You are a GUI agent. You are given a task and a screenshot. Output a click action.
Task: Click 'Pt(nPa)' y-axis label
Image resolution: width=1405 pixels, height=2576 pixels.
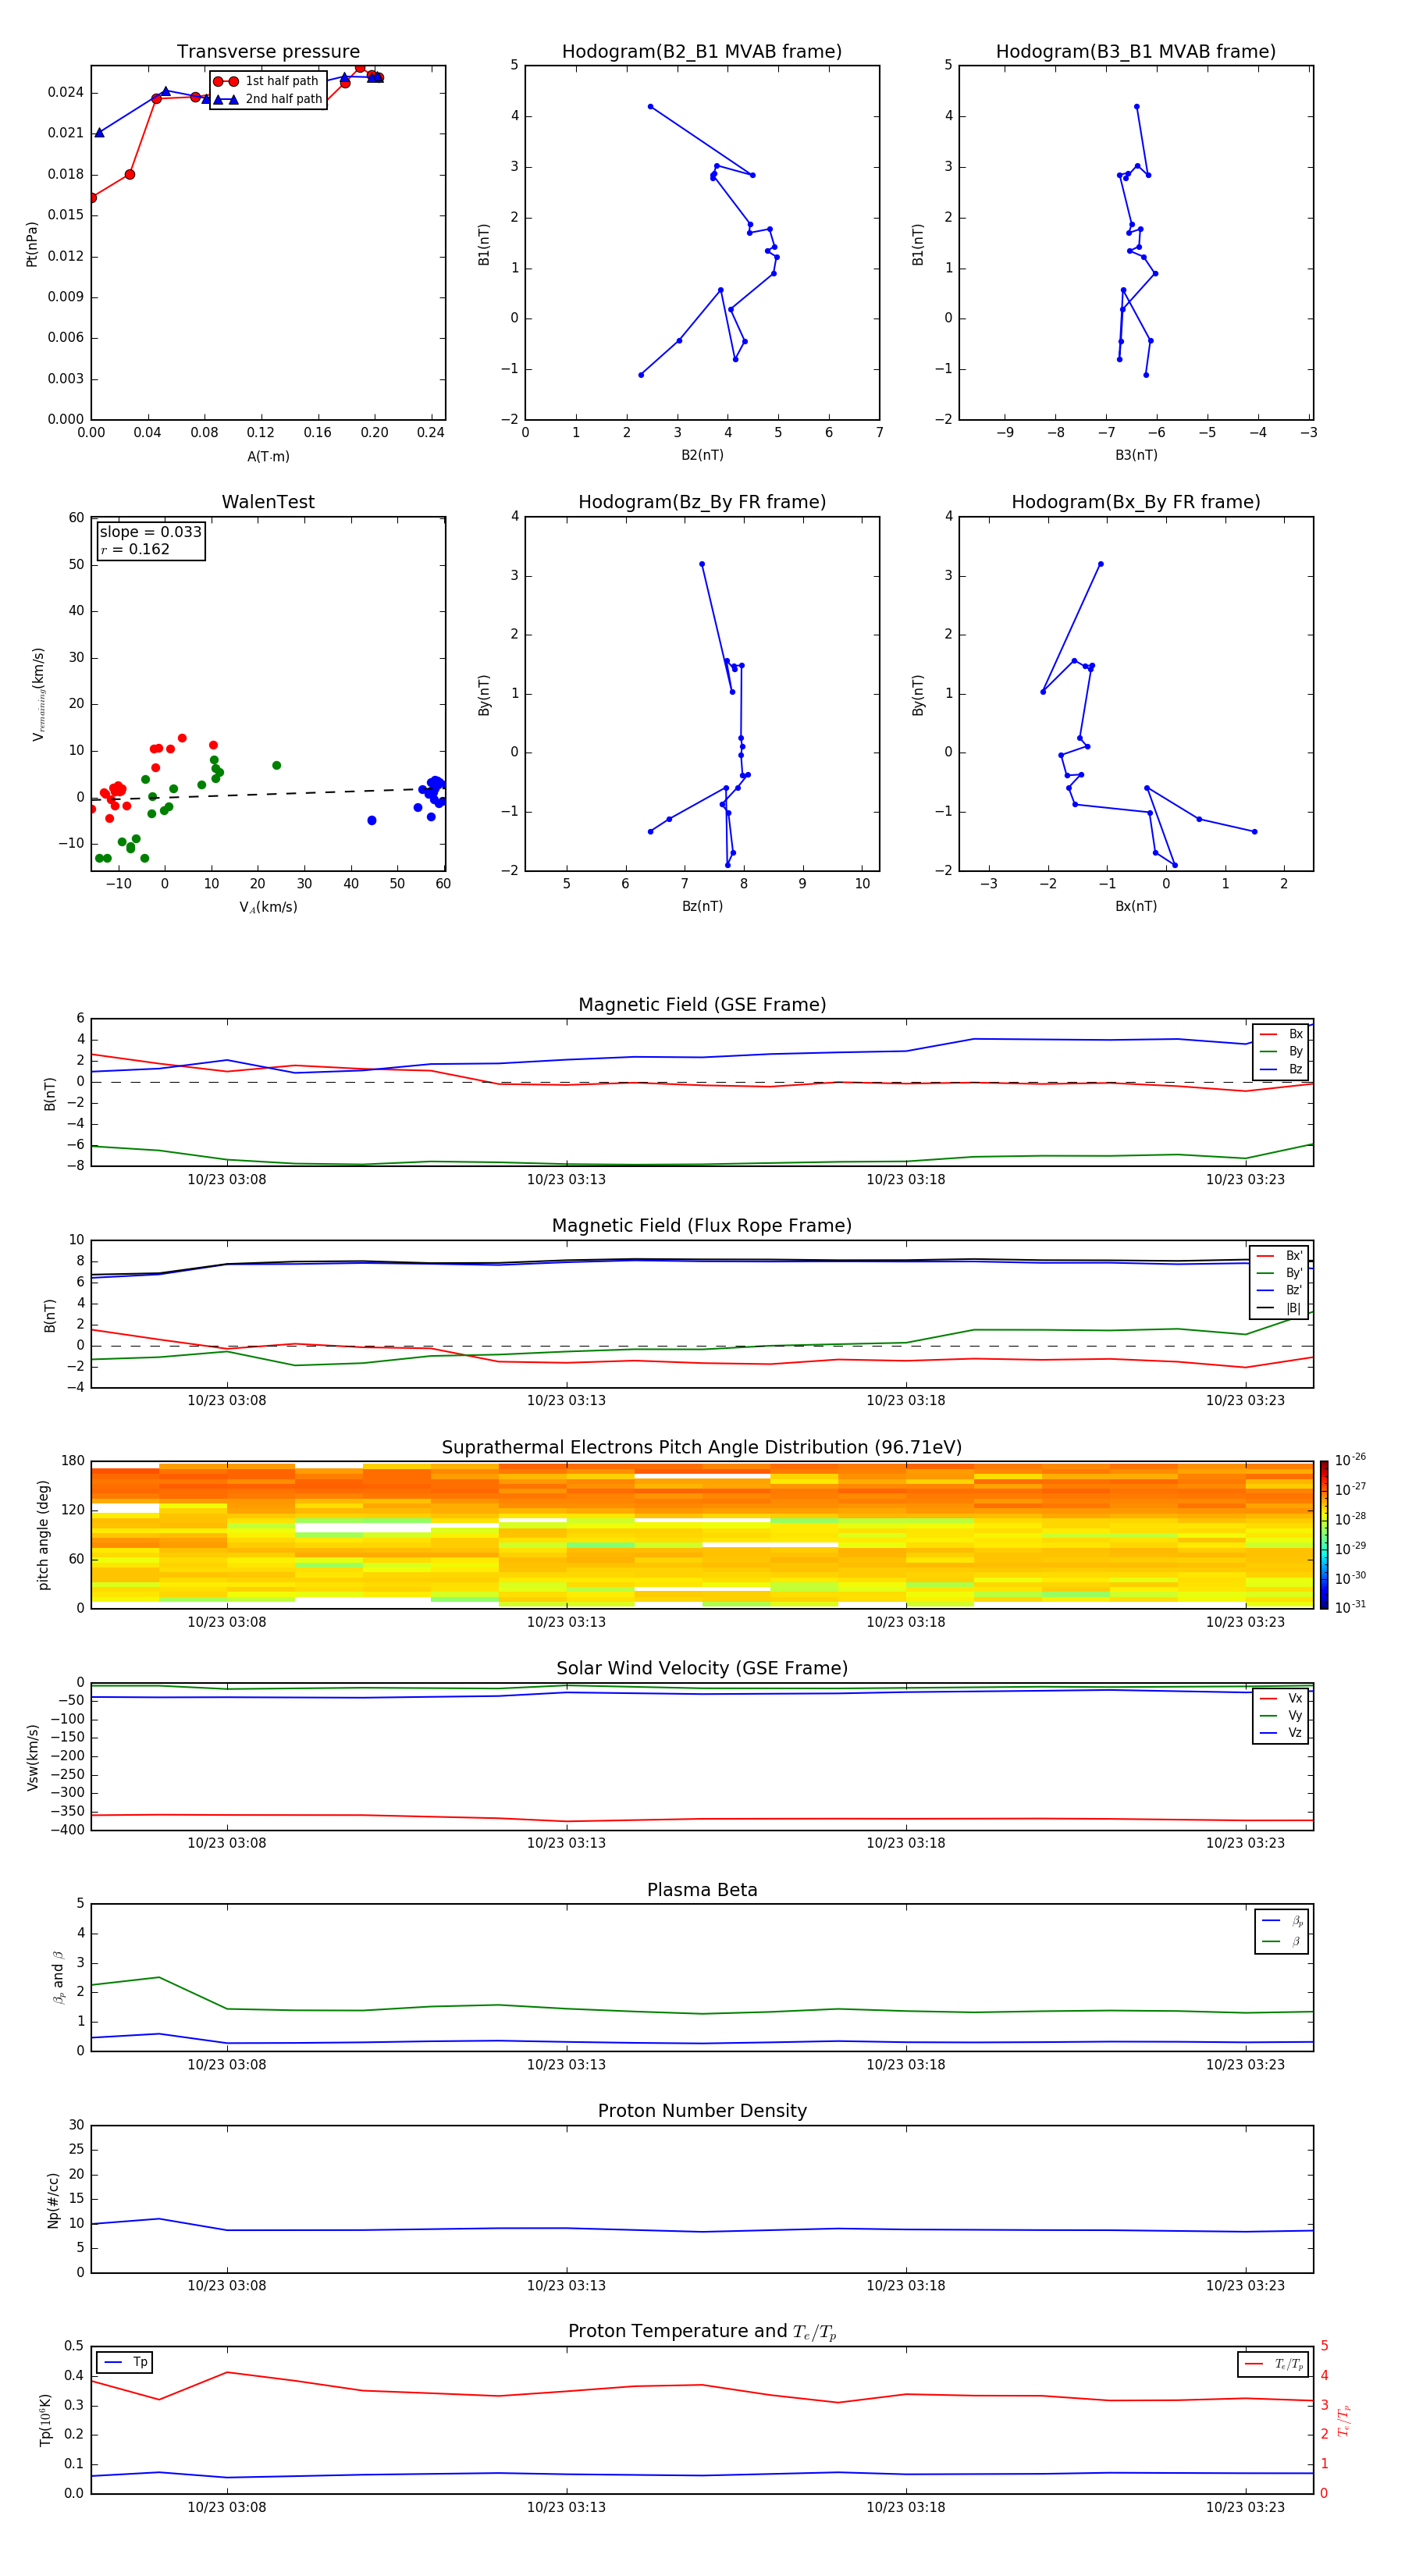click(x=32, y=244)
